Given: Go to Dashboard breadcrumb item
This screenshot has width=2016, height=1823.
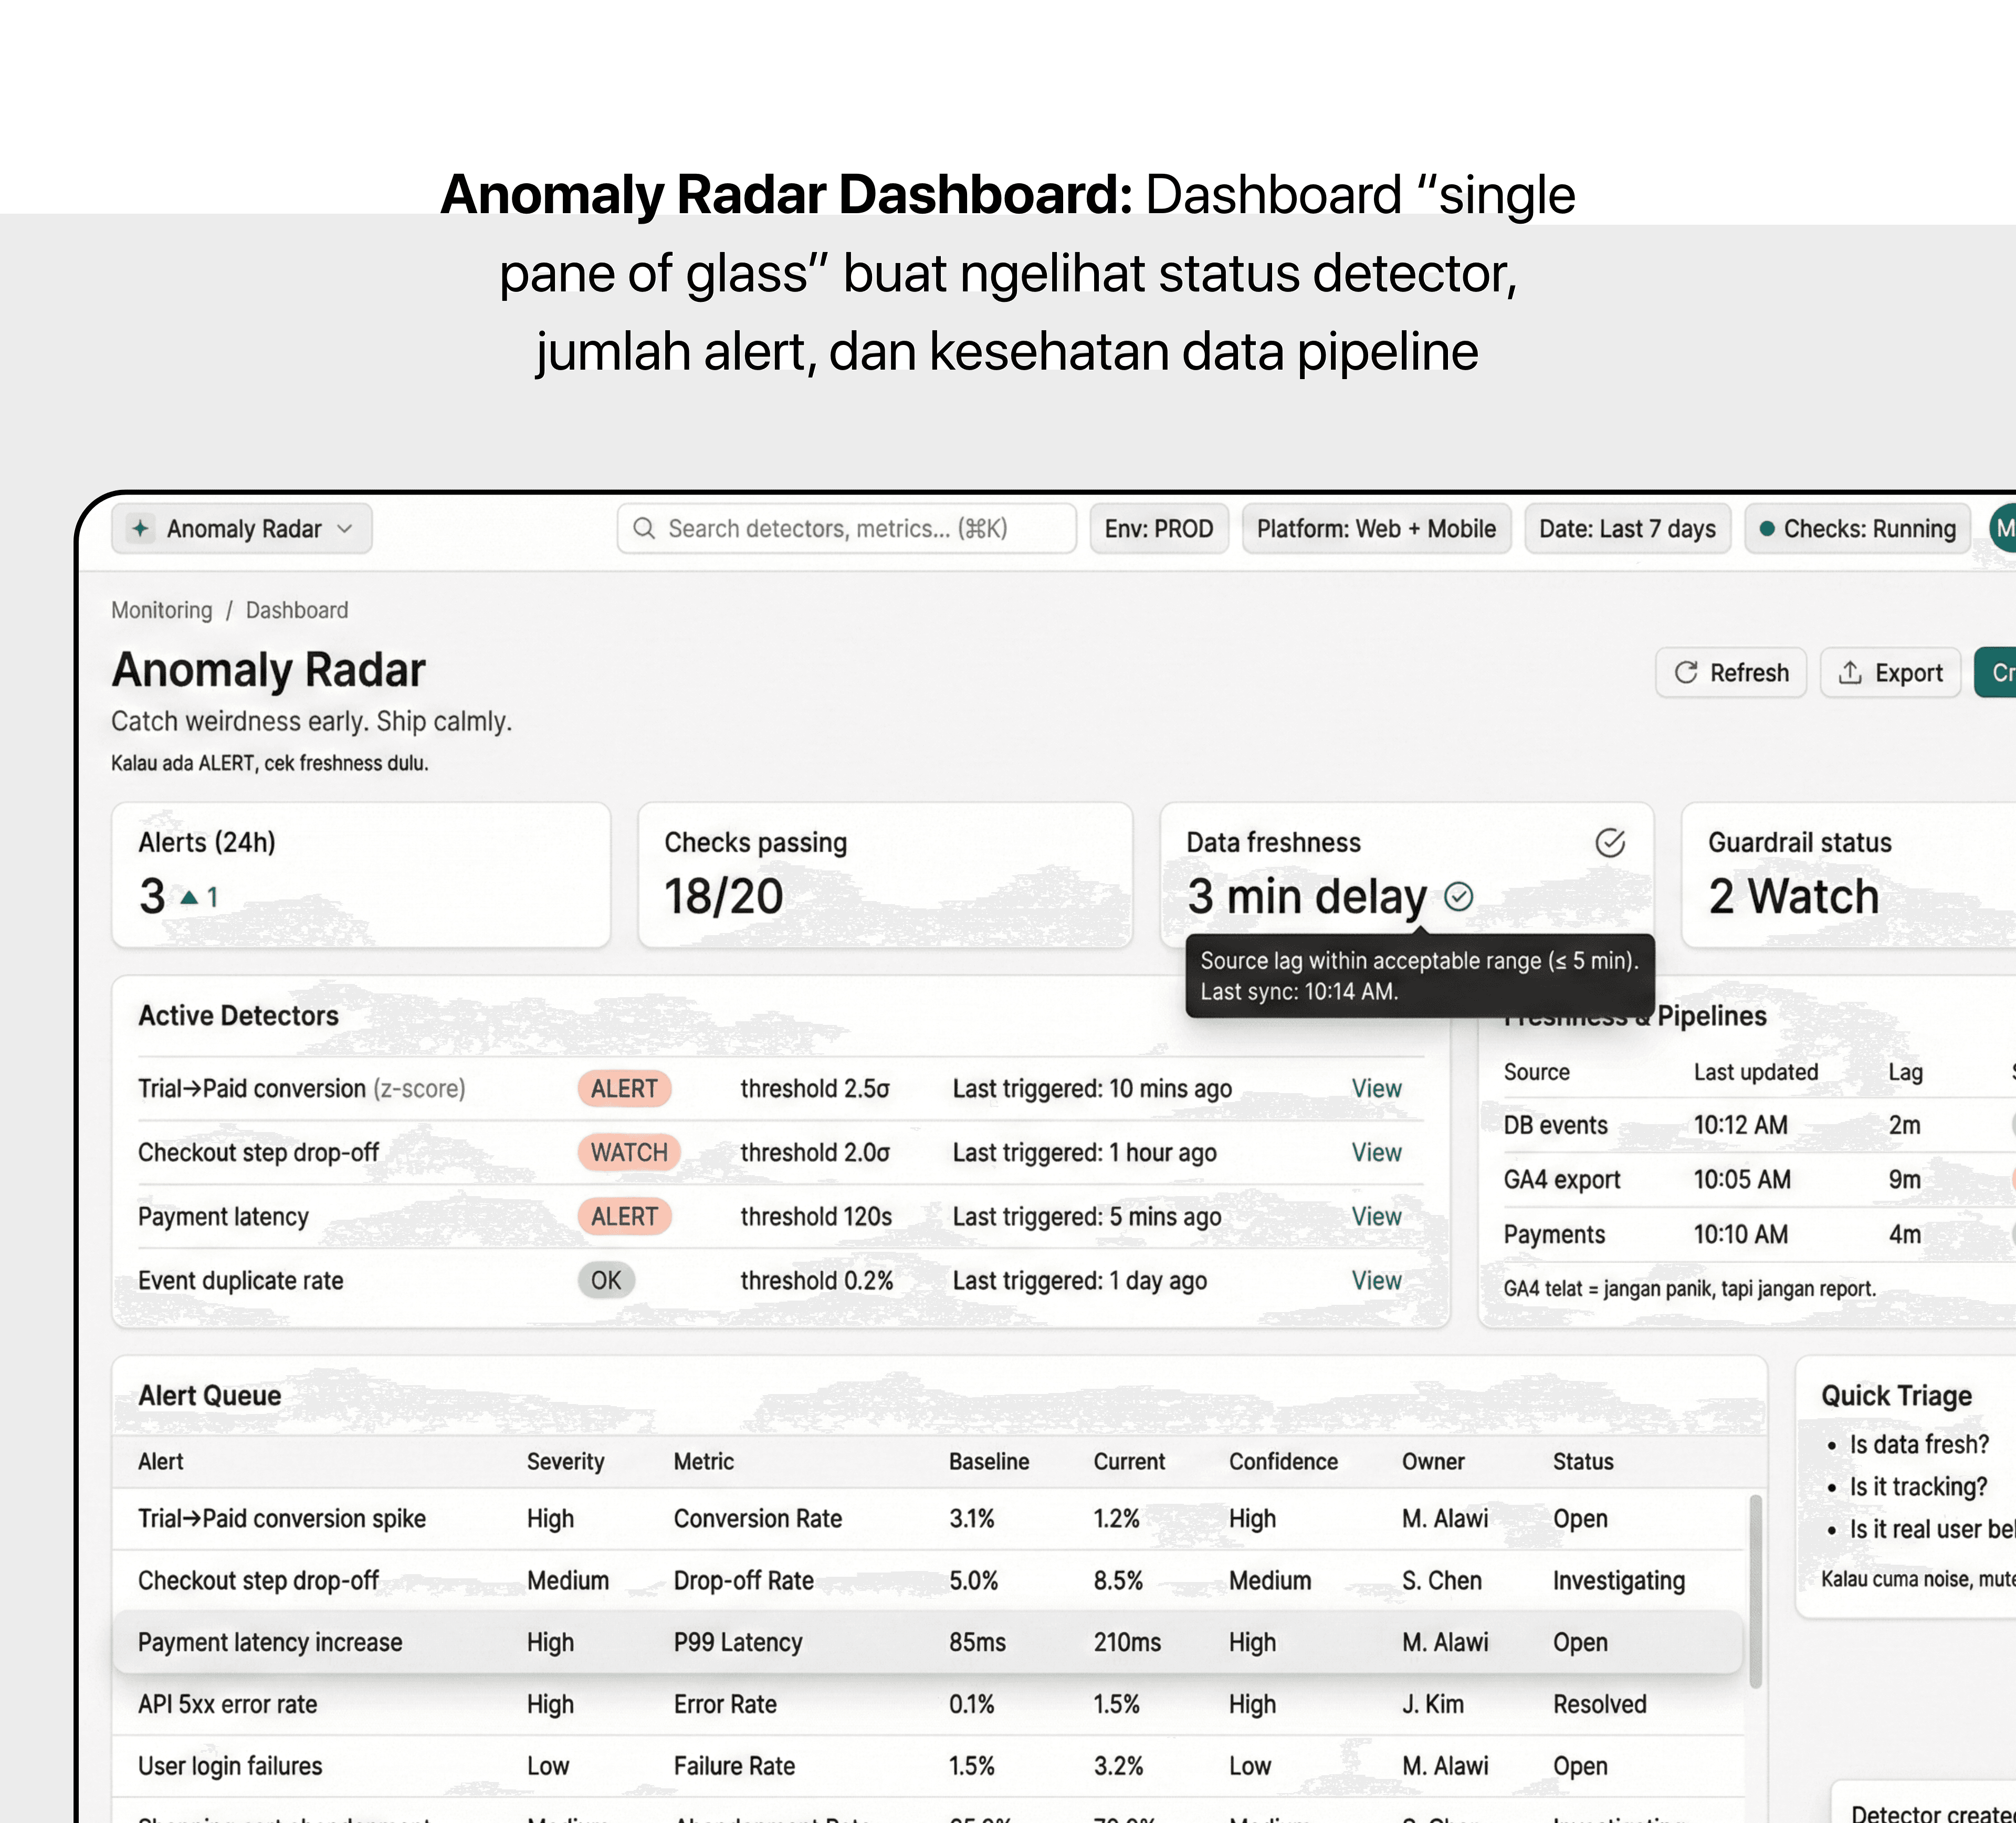Looking at the screenshot, I should [297, 610].
